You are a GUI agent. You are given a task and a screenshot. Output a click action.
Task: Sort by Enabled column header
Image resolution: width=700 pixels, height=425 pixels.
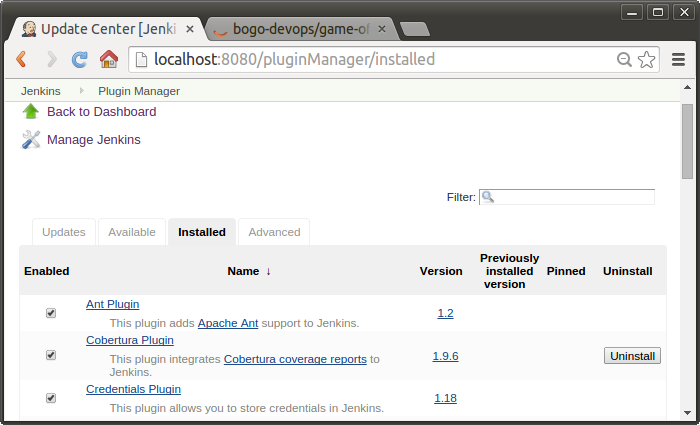click(47, 271)
